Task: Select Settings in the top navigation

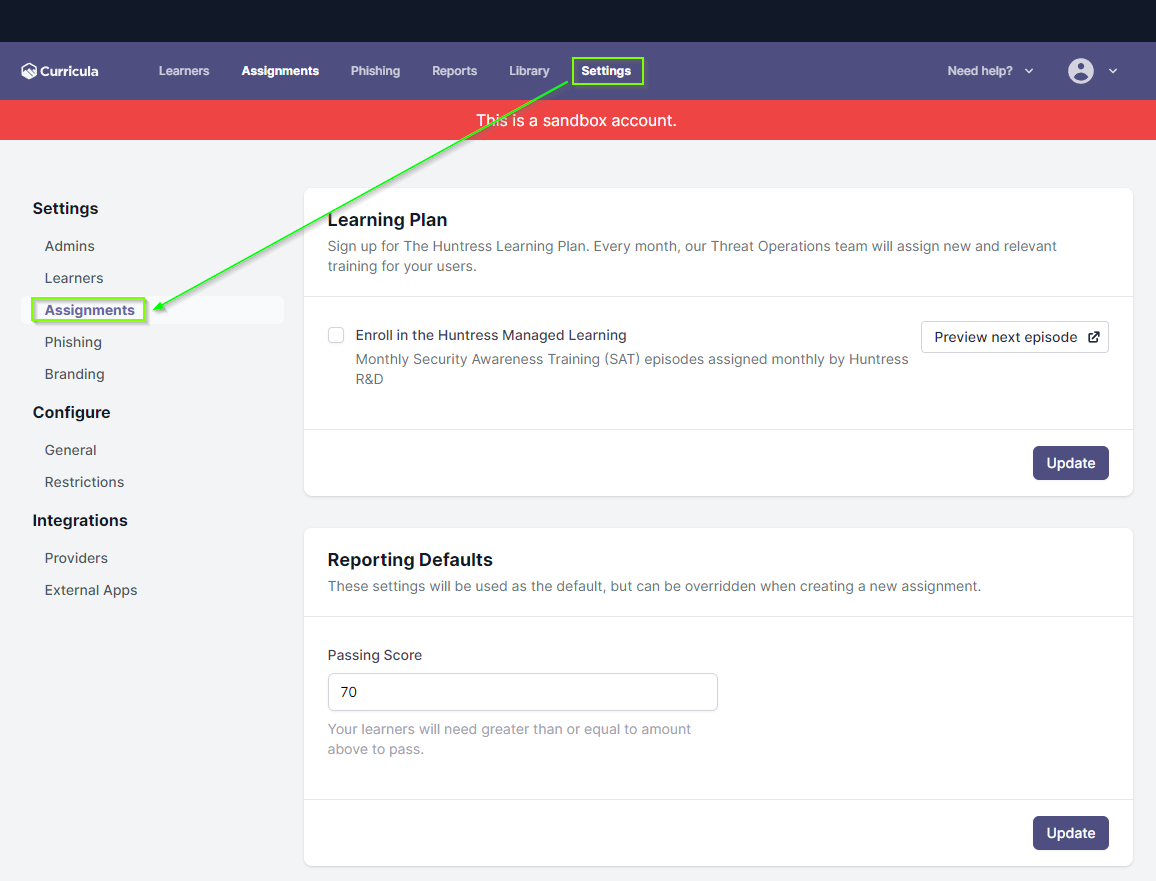Action: point(606,71)
